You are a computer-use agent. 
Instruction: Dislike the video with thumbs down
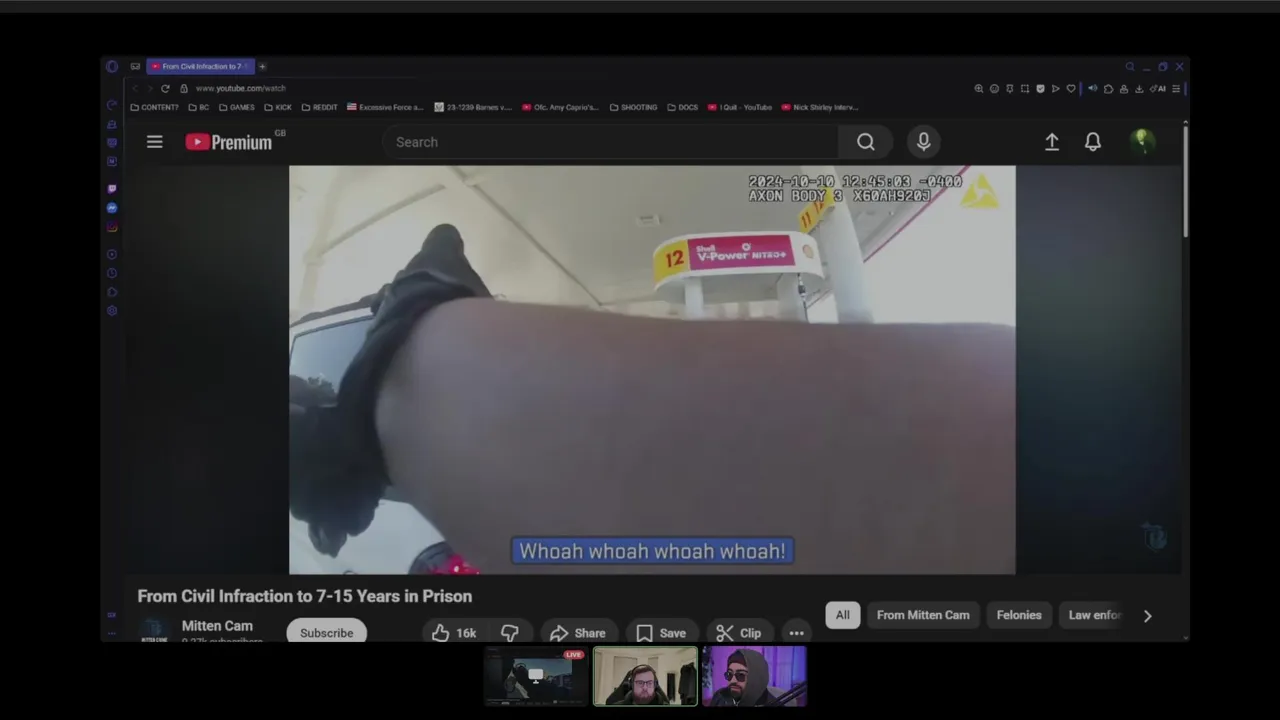click(x=509, y=633)
